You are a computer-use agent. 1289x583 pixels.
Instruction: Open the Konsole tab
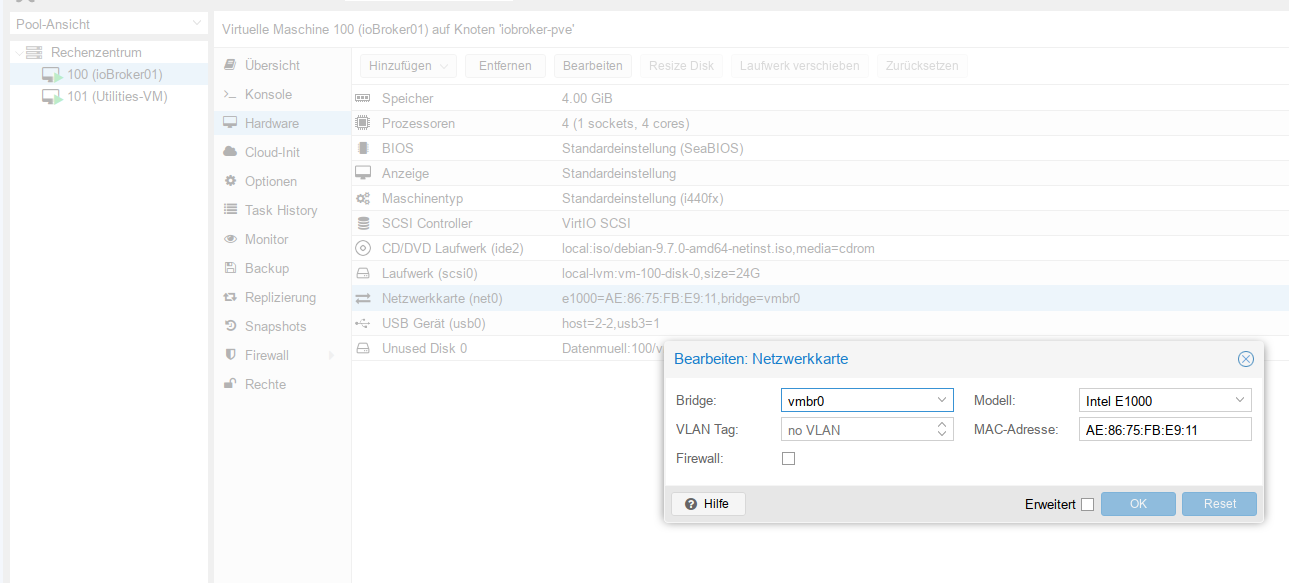pyautogui.click(x=268, y=94)
